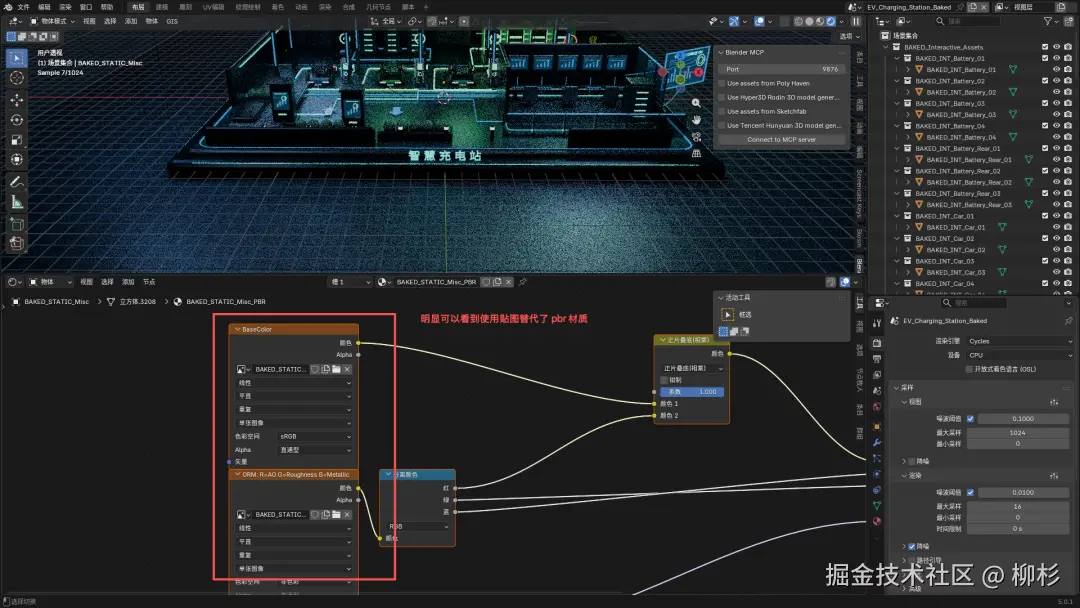Viewport: 1080px width, 608px height.
Task: Select the Rotate tool
Action: click(x=17, y=120)
